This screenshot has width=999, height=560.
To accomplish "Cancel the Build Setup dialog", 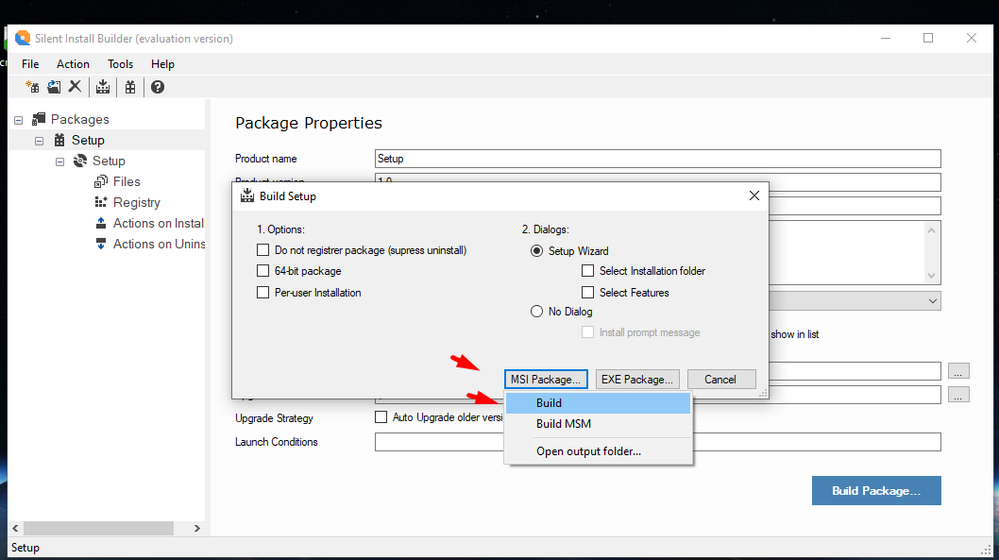I will point(721,379).
